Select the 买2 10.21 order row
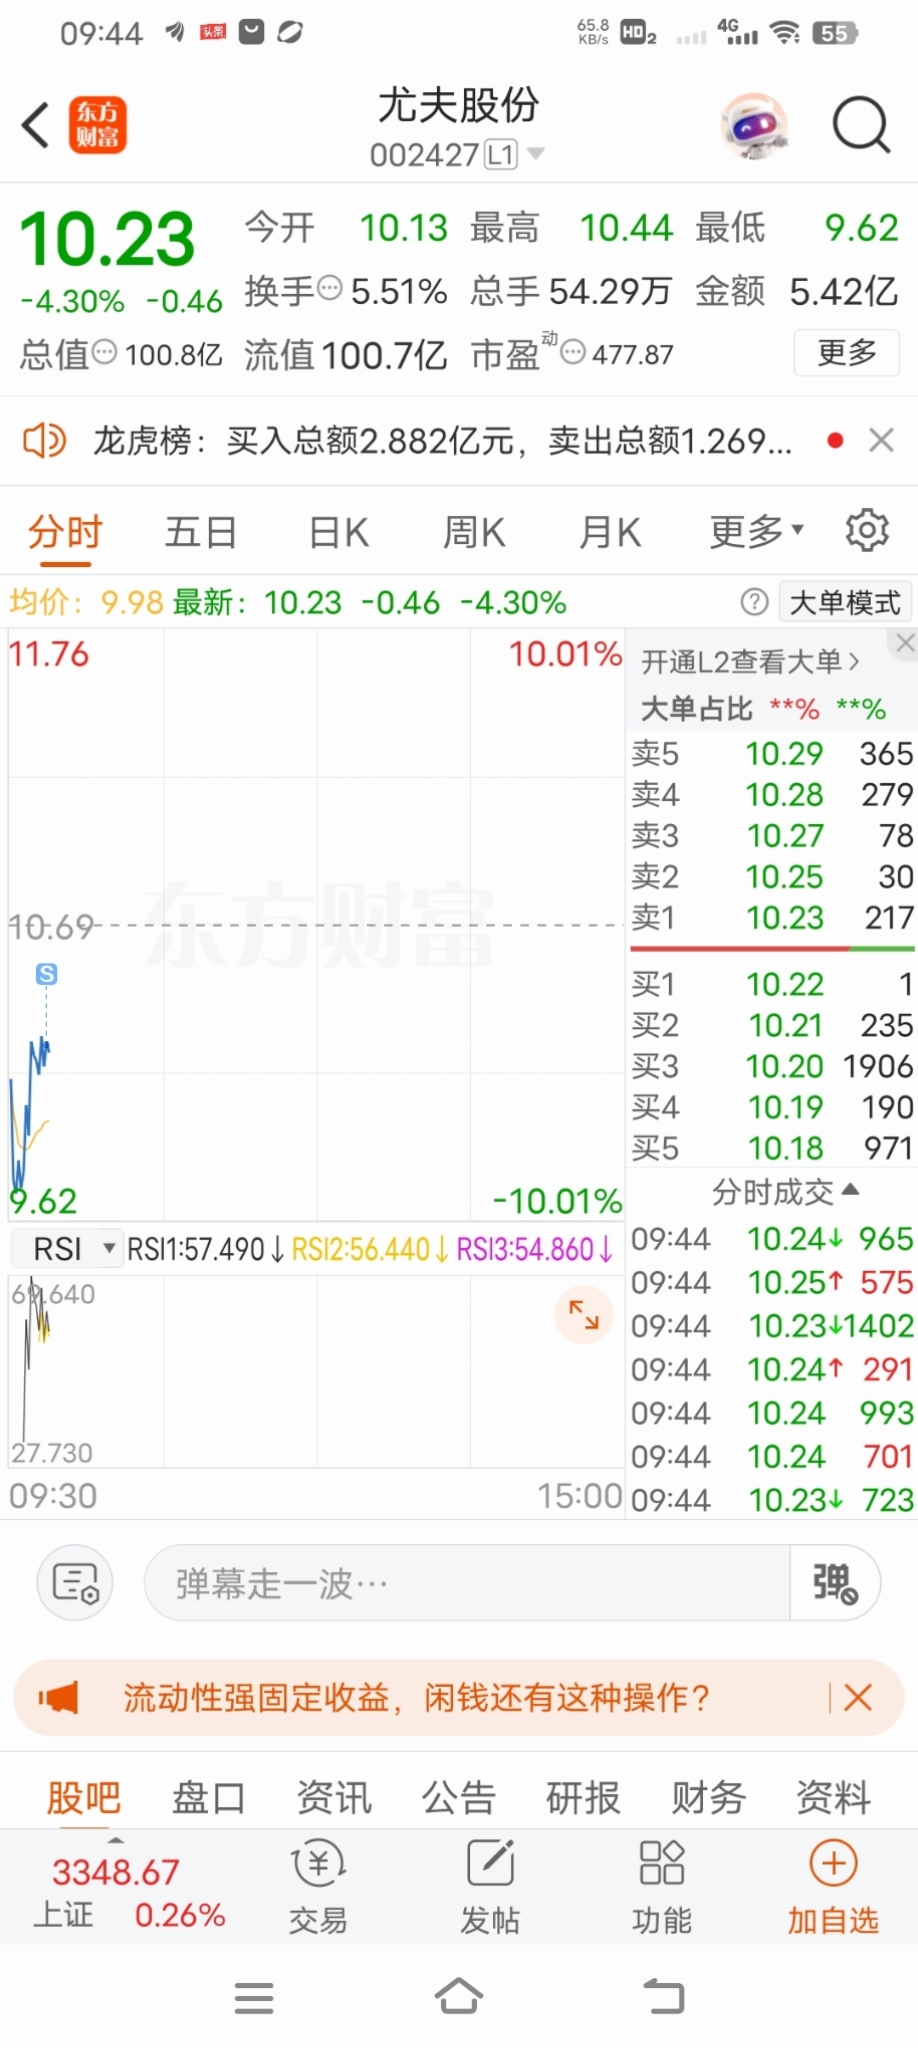 click(x=772, y=1025)
